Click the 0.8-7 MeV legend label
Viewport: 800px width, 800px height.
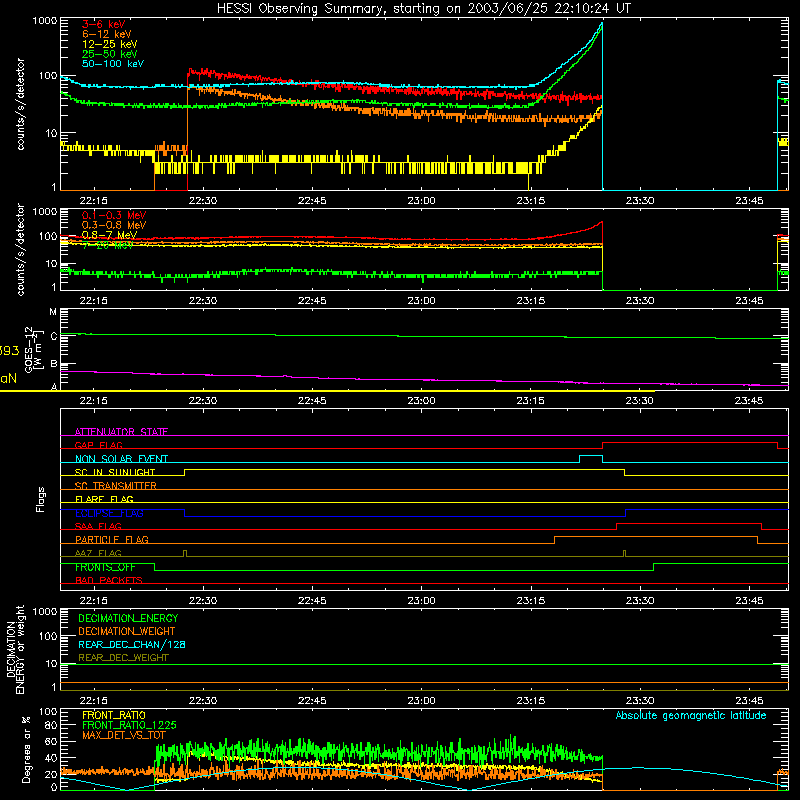tap(109, 235)
